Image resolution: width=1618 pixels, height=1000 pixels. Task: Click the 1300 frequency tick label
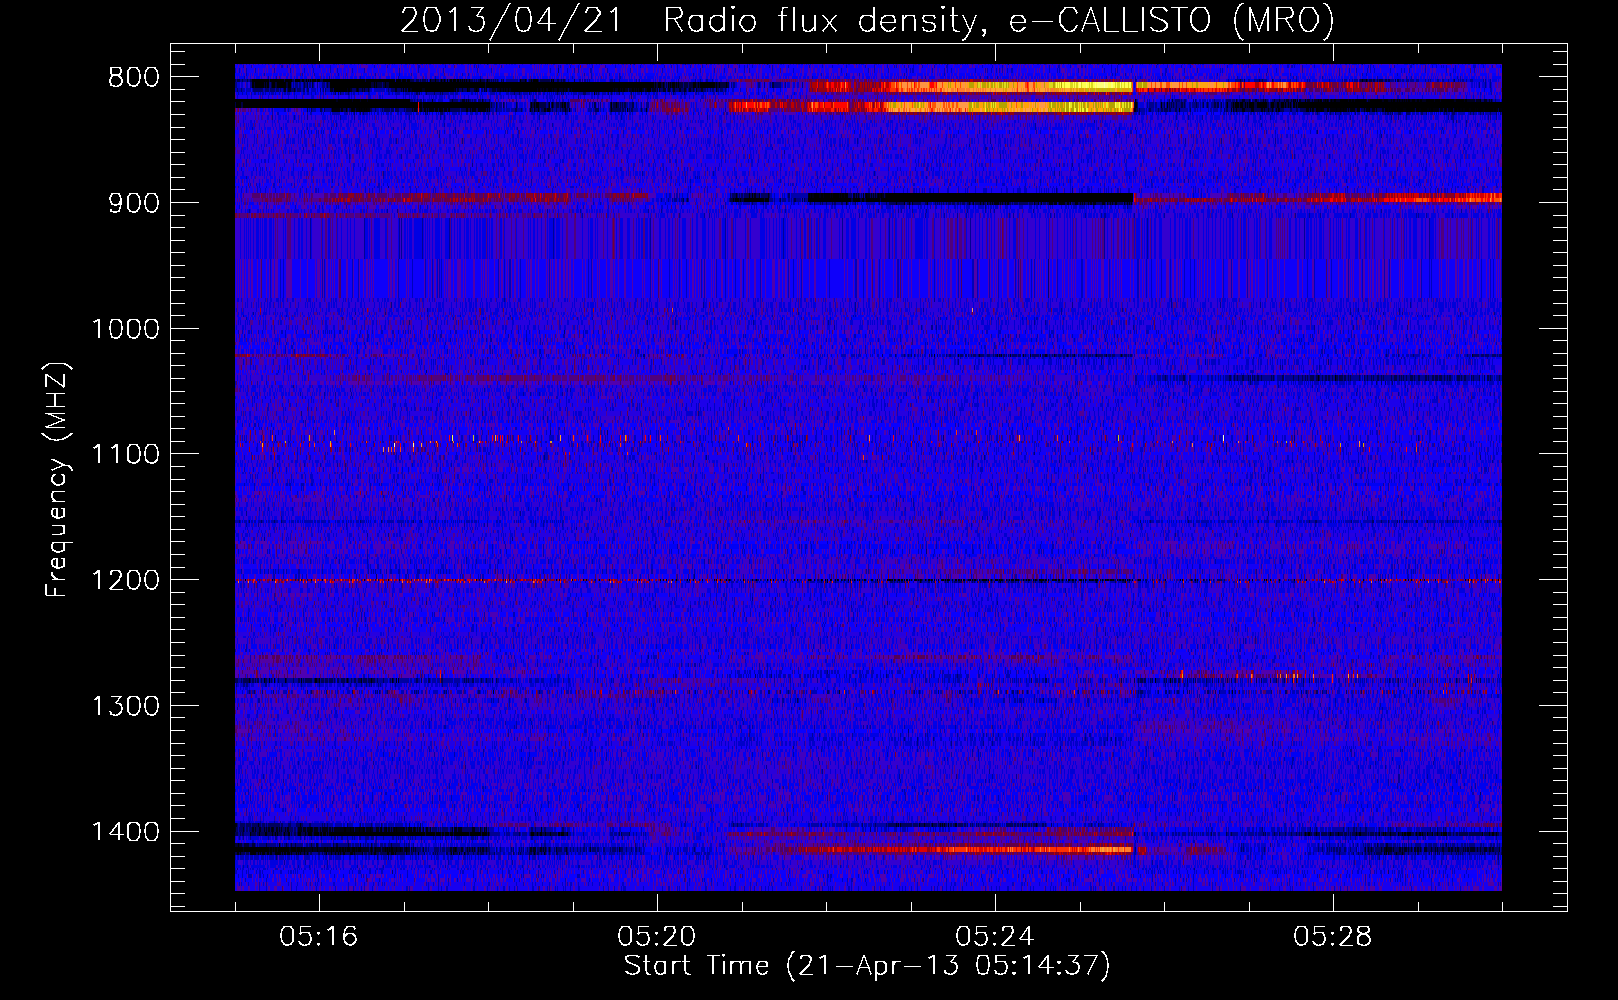pos(125,706)
